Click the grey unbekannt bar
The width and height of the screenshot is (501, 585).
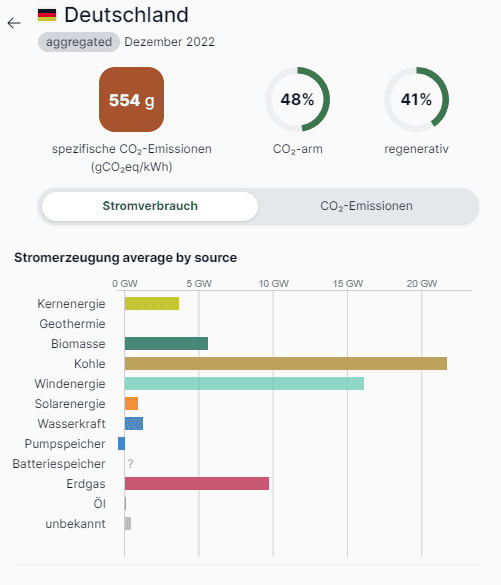click(x=128, y=523)
